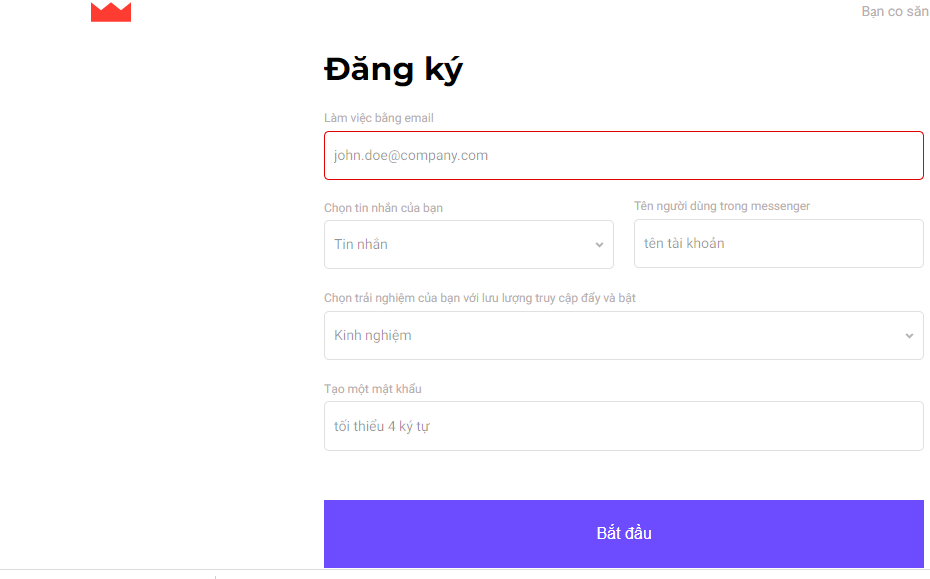930x579 pixels.
Task: Open the 'Bạn có sẵn' link
Action: point(895,11)
